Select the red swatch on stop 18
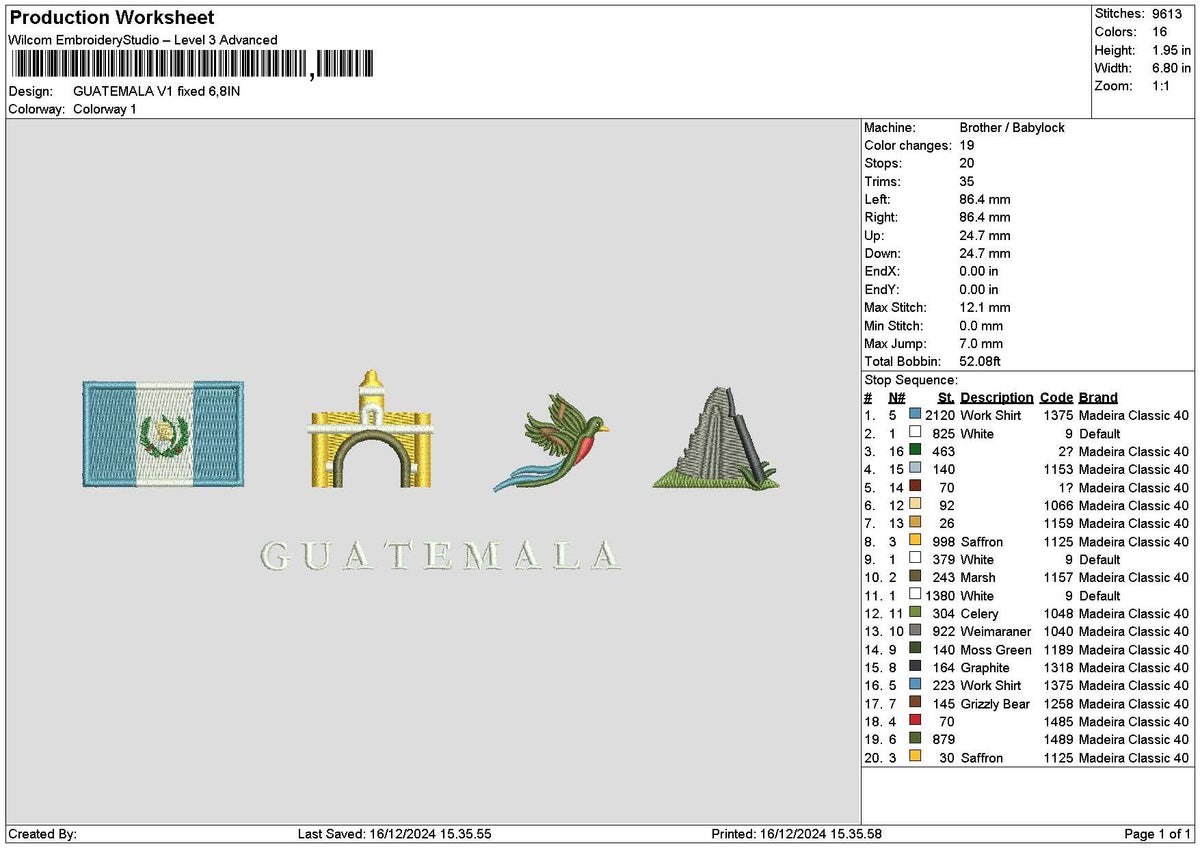1200x848 pixels. click(915, 720)
